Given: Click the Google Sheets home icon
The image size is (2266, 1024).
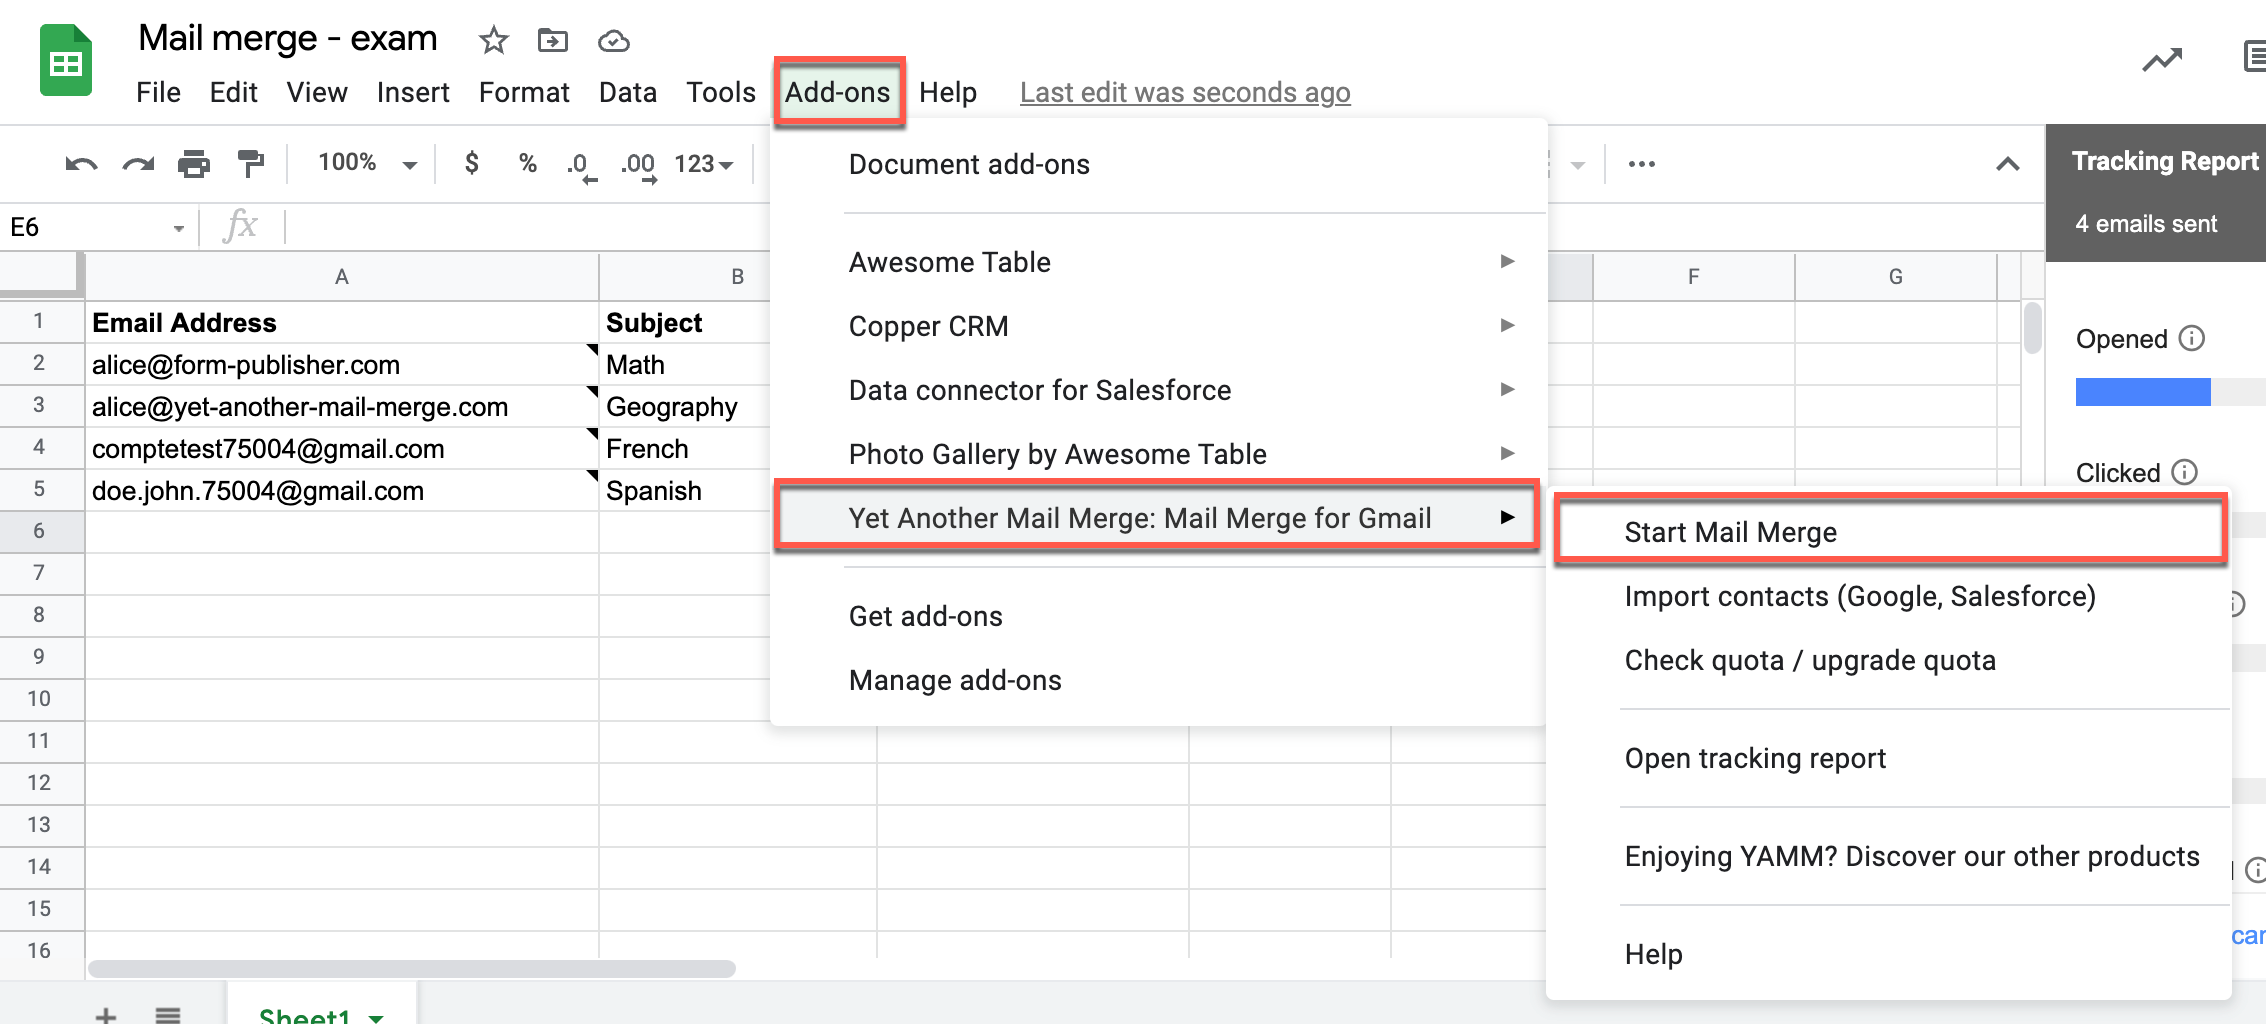Looking at the screenshot, I should click(66, 62).
